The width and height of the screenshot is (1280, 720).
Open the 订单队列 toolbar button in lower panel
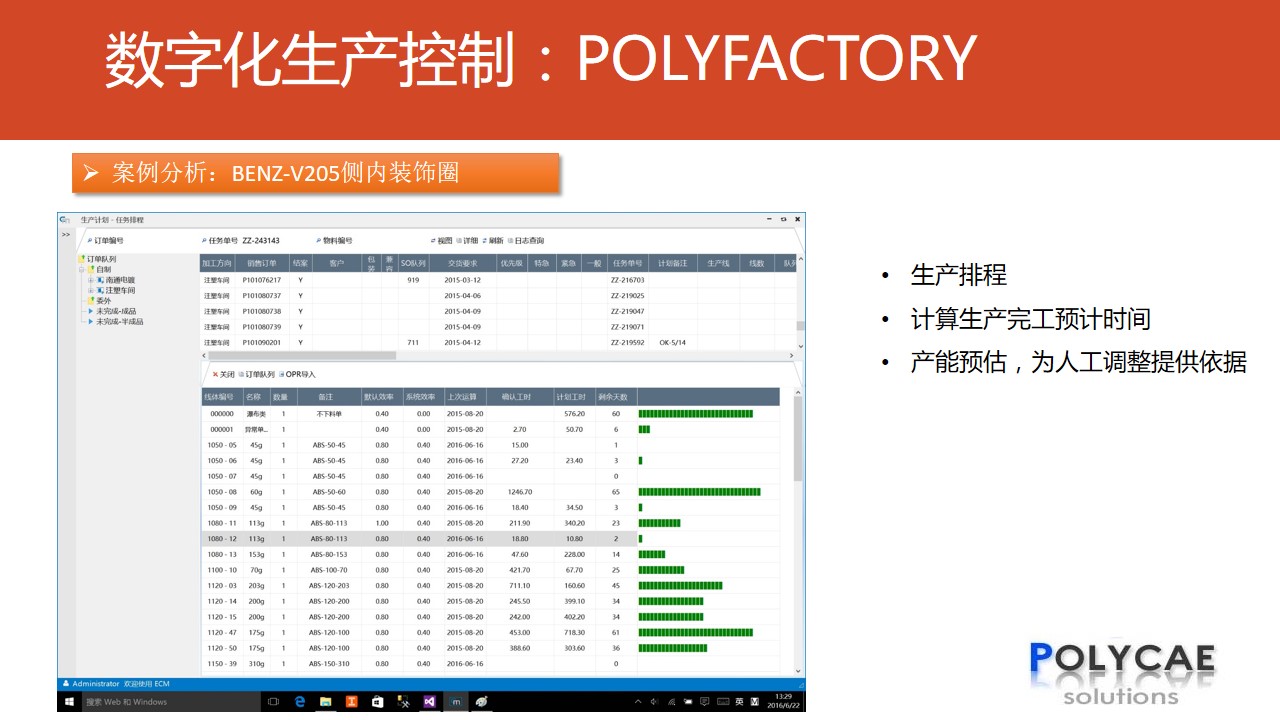pos(256,374)
